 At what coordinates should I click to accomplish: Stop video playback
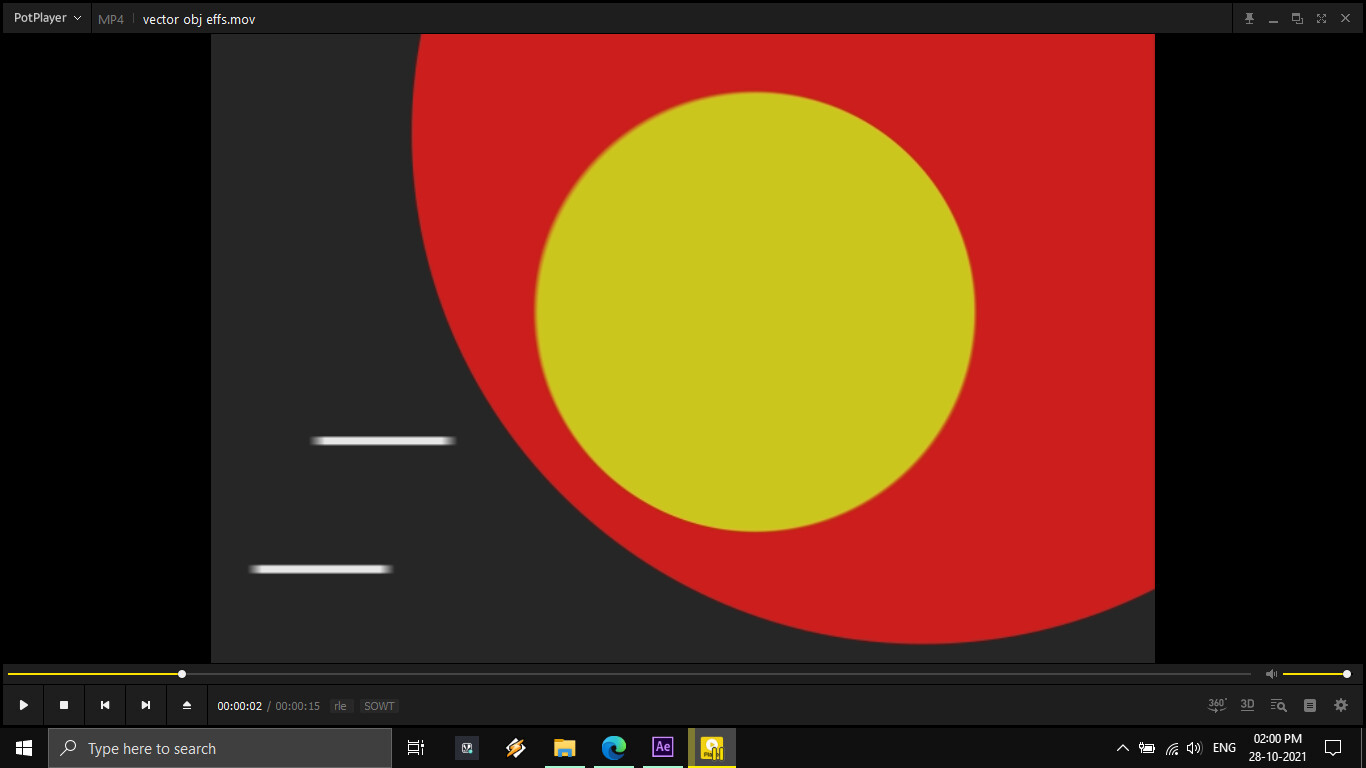point(64,705)
